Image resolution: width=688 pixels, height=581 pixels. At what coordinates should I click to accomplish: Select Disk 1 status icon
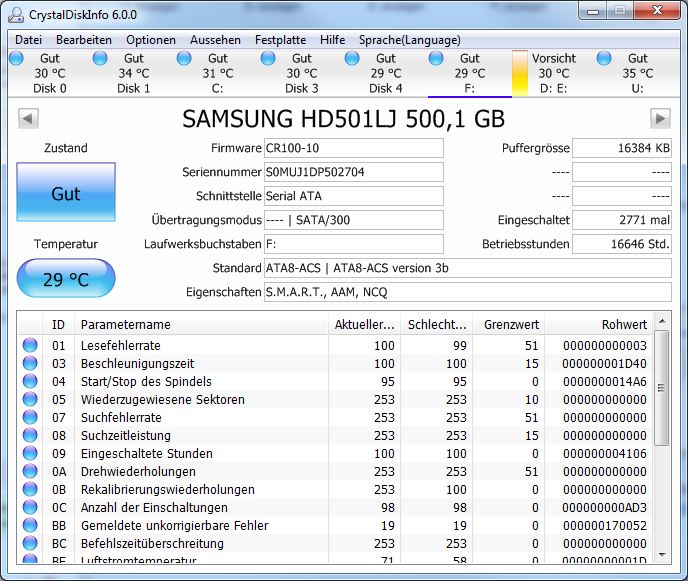point(100,58)
